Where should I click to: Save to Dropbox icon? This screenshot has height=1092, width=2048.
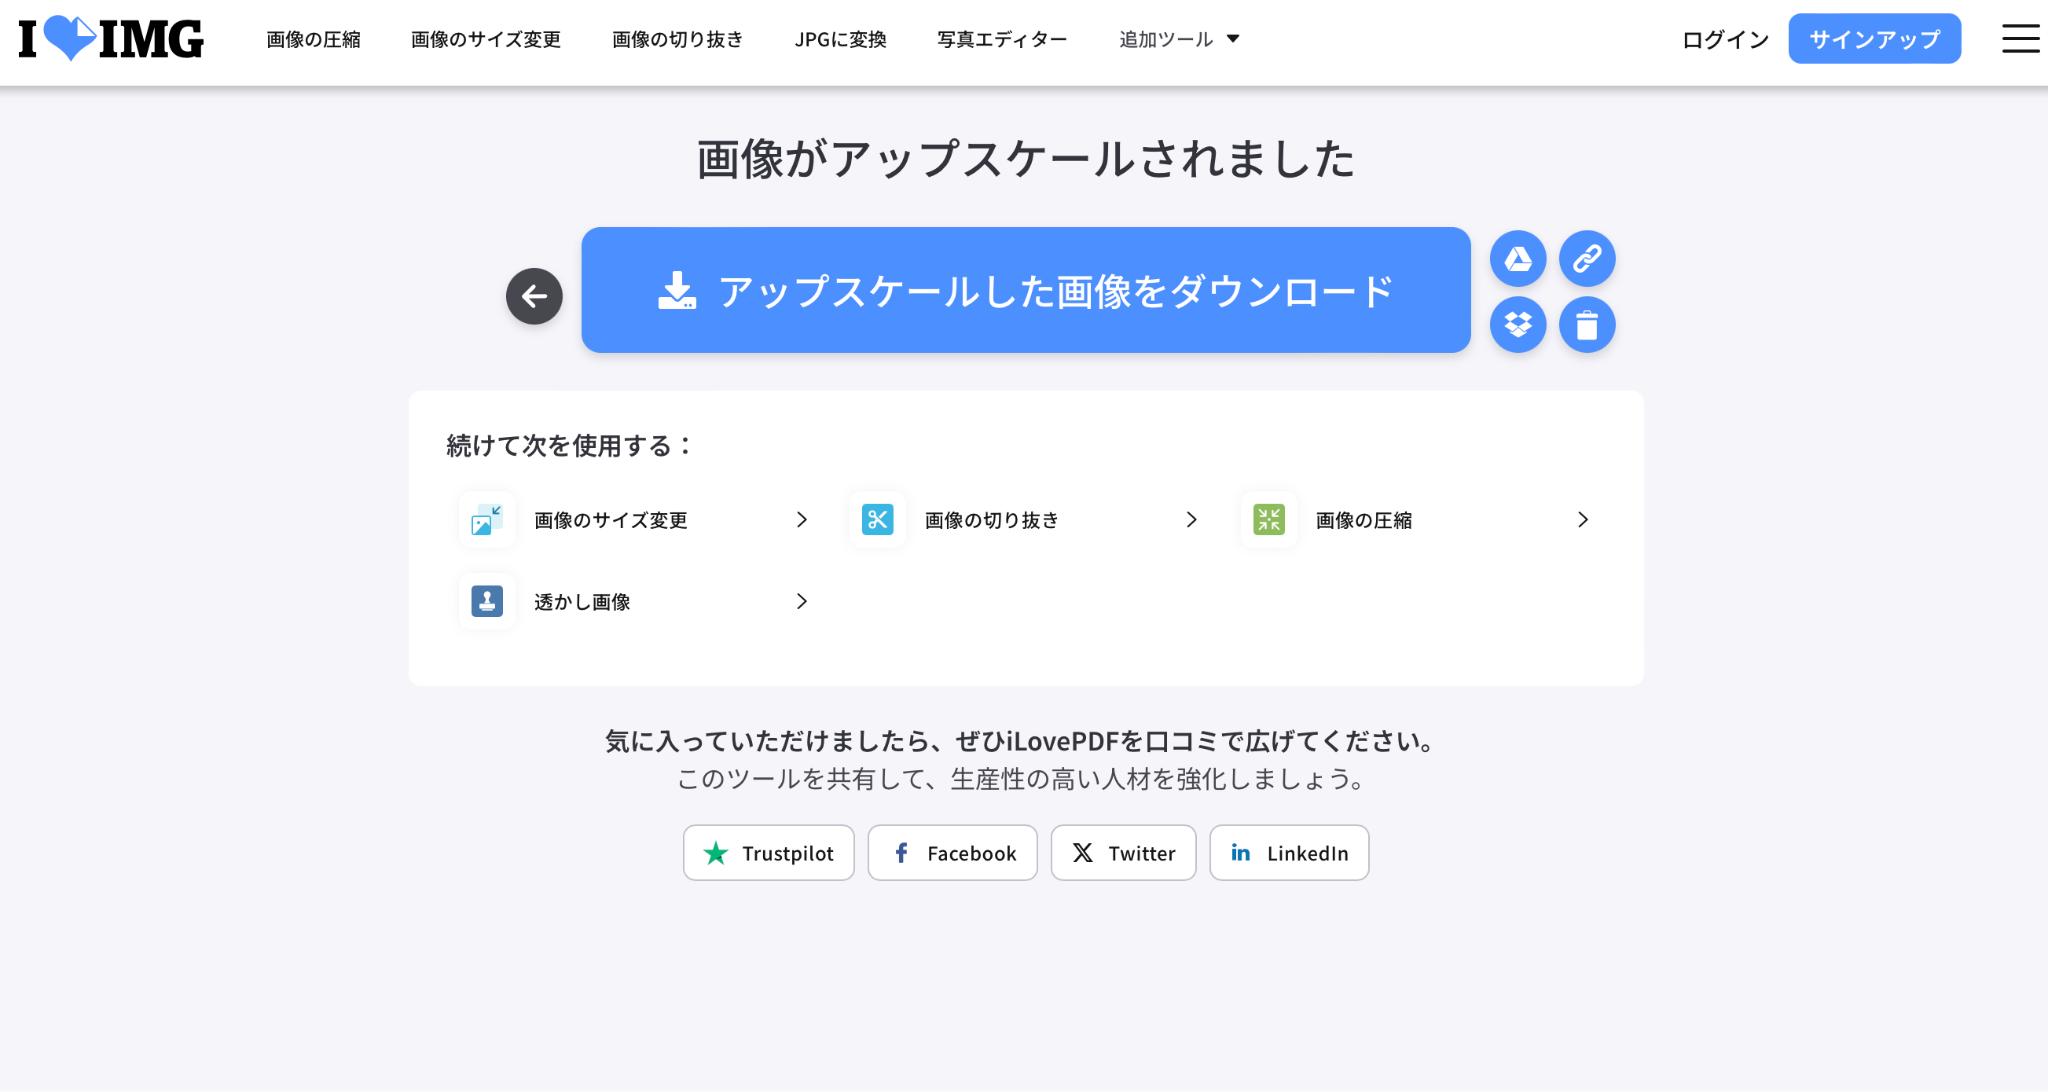1518,325
